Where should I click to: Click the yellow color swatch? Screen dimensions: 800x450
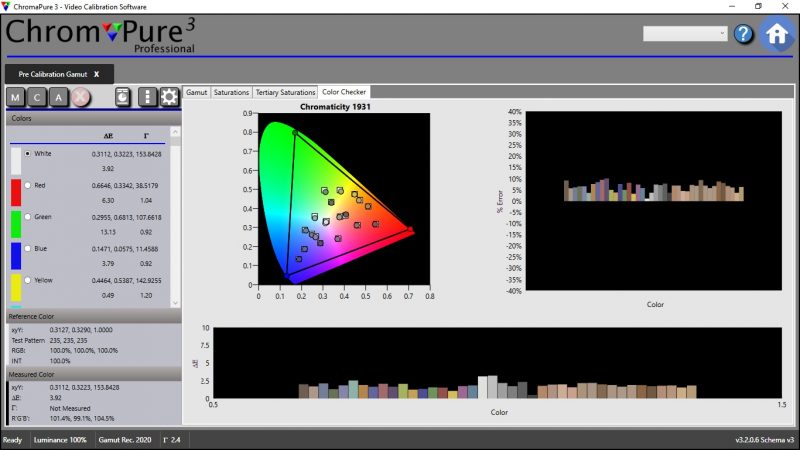[x=16, y=288]
